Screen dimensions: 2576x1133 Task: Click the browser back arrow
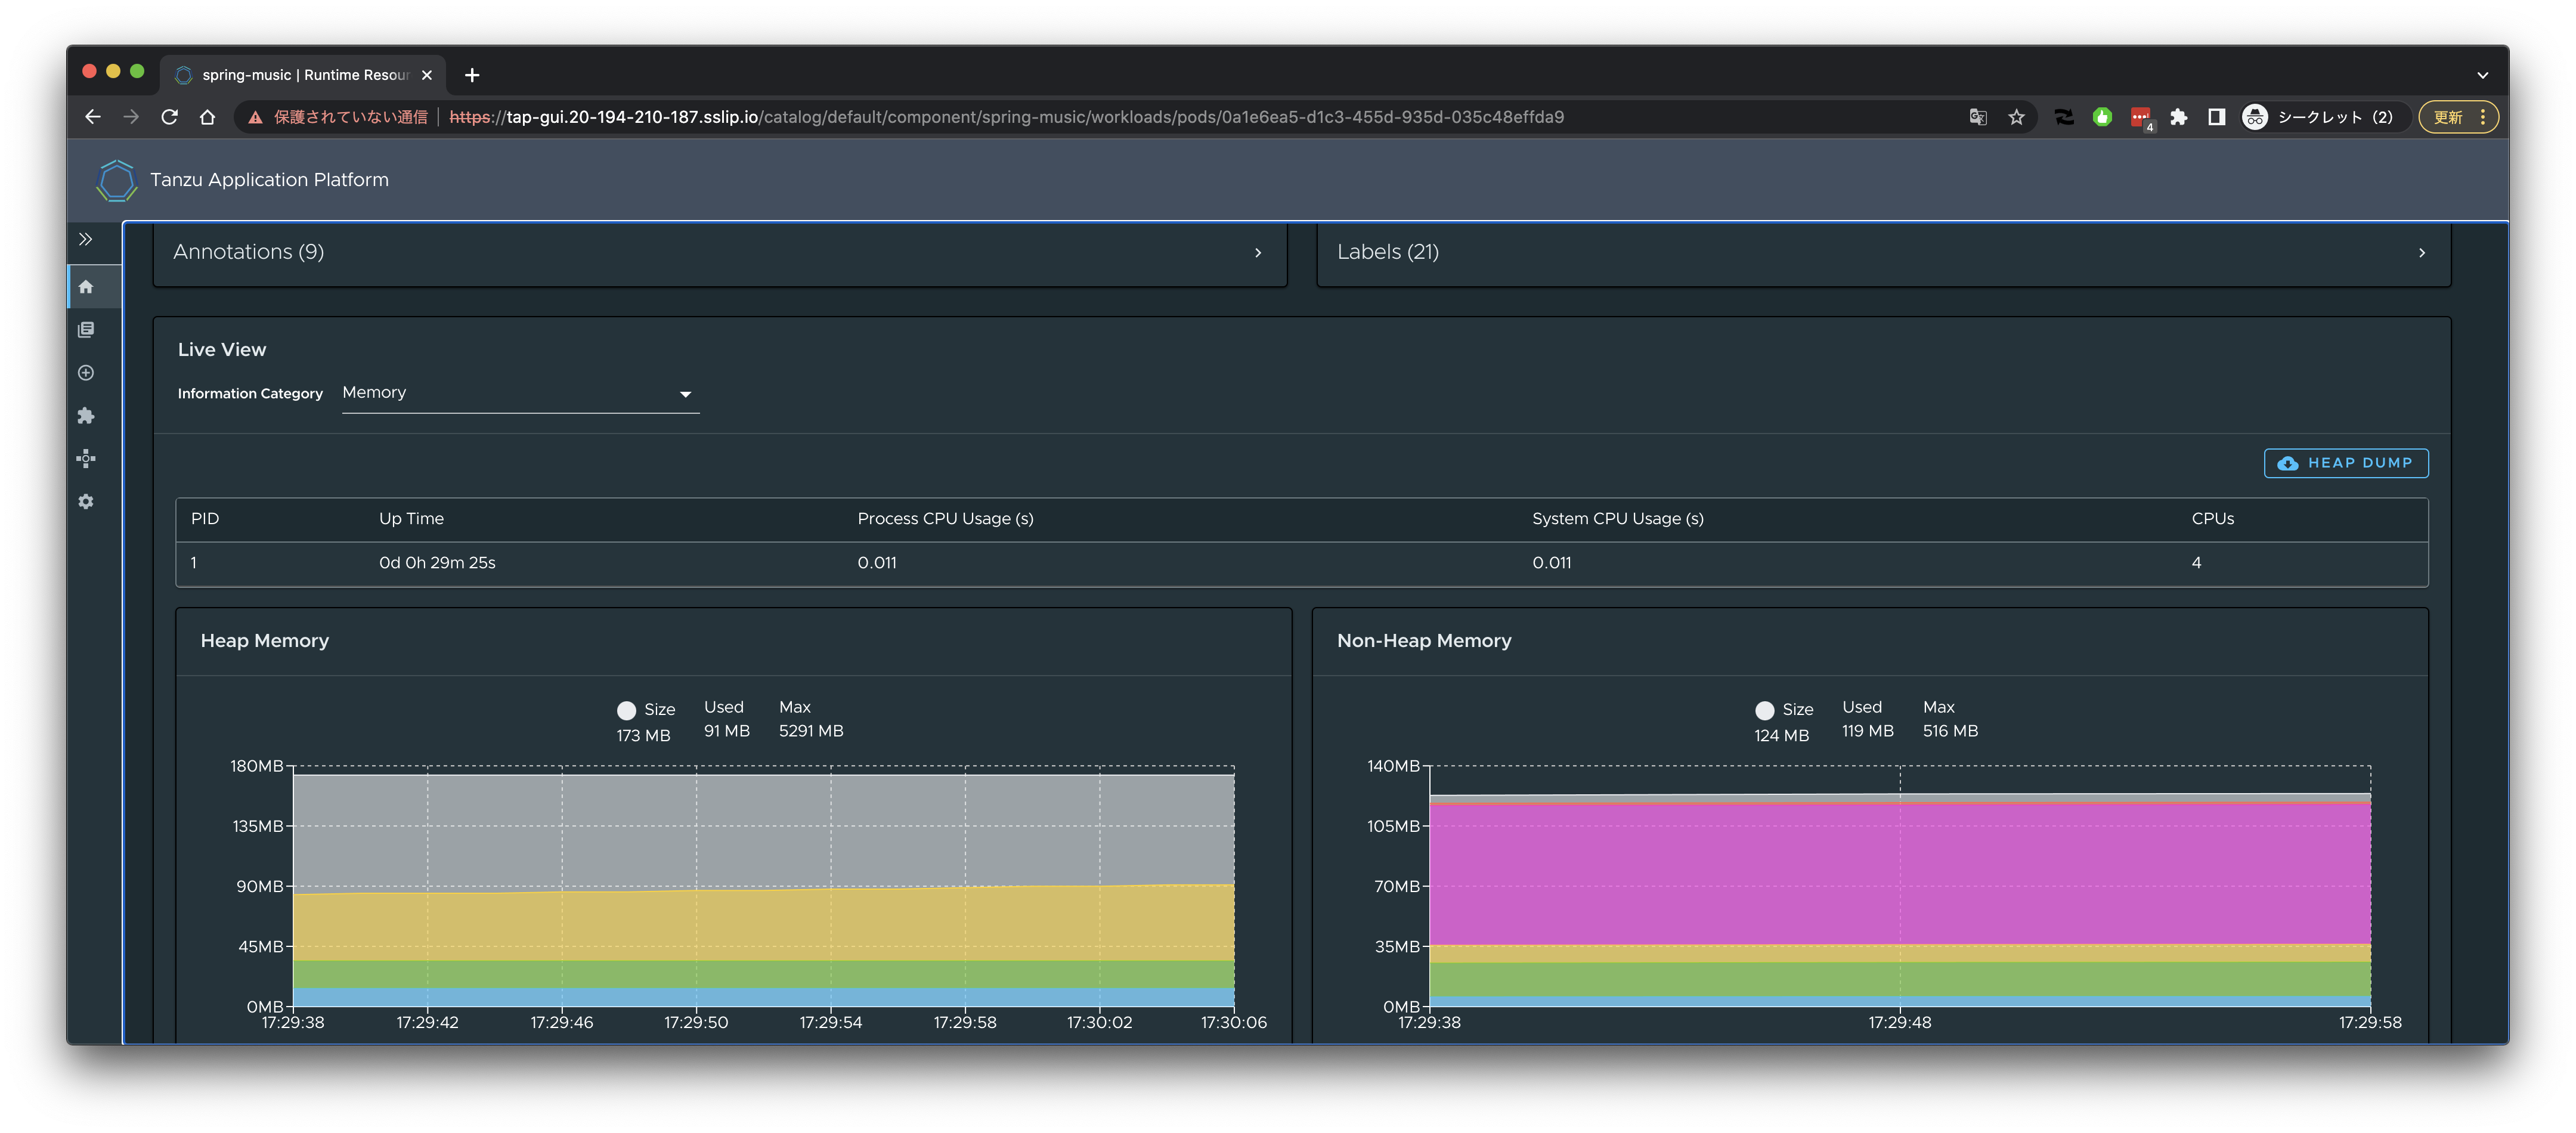click(93, 117)
